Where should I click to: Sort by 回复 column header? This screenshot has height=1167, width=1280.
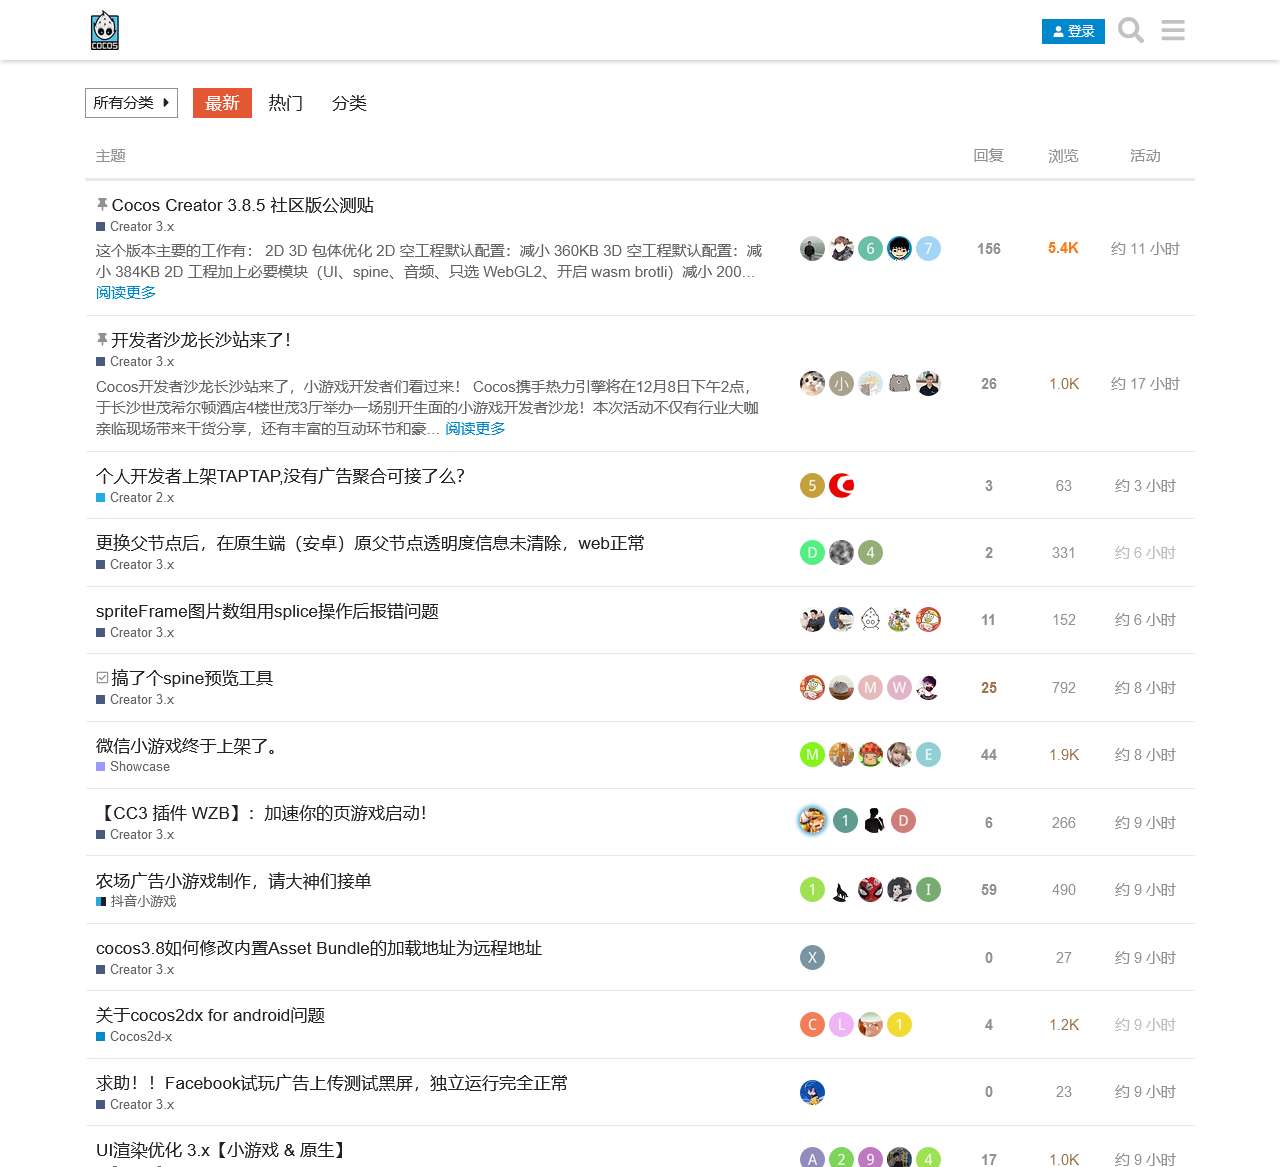[x=988, y=156]
